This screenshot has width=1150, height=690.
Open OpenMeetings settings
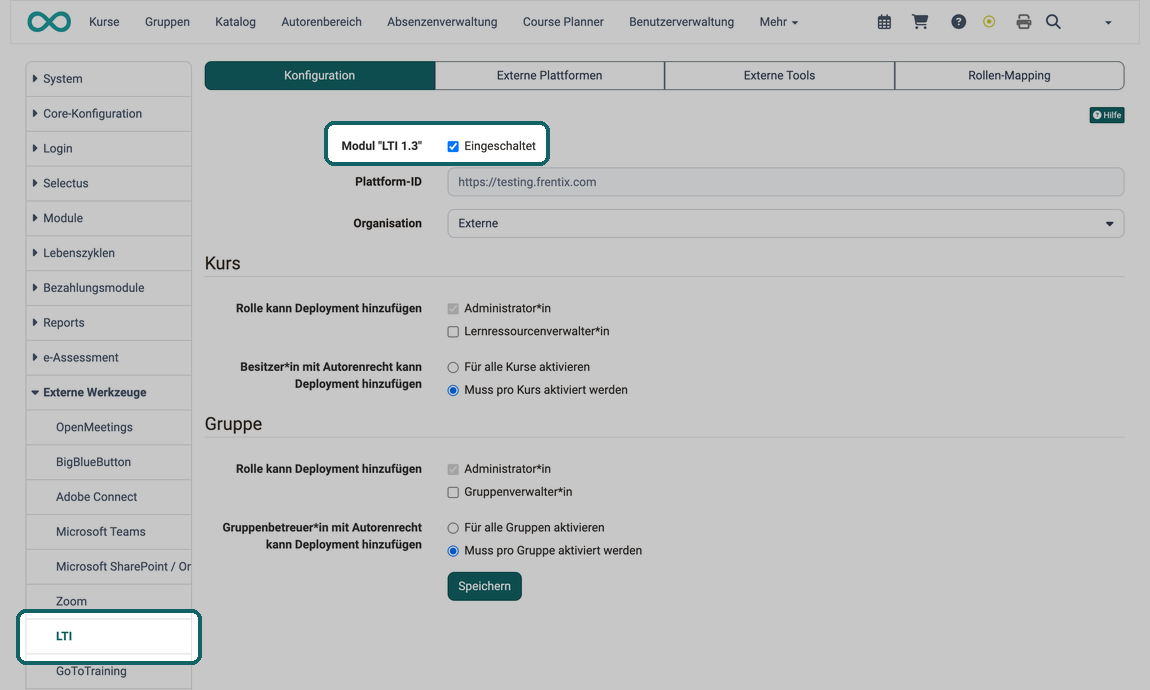pyautogui.click(x=109, y=427)
